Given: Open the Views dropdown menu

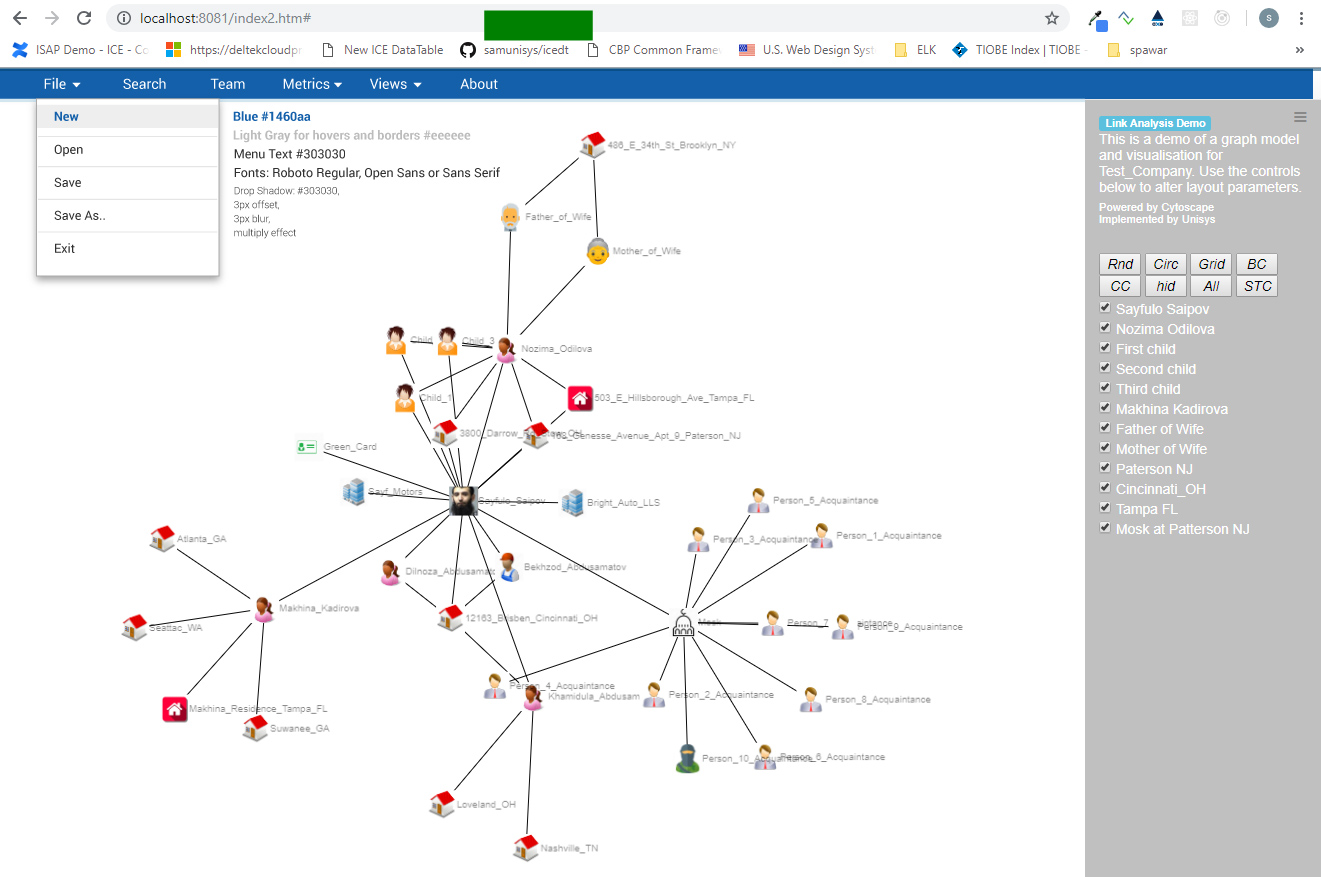Looking at the screenshot, I should coord(395,84).
